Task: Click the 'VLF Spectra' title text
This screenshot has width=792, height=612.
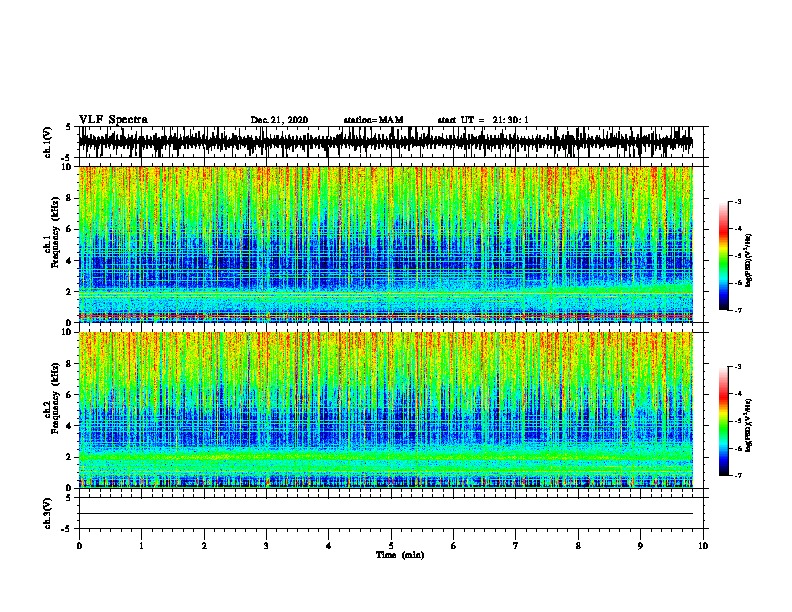Action: (113, 120)
